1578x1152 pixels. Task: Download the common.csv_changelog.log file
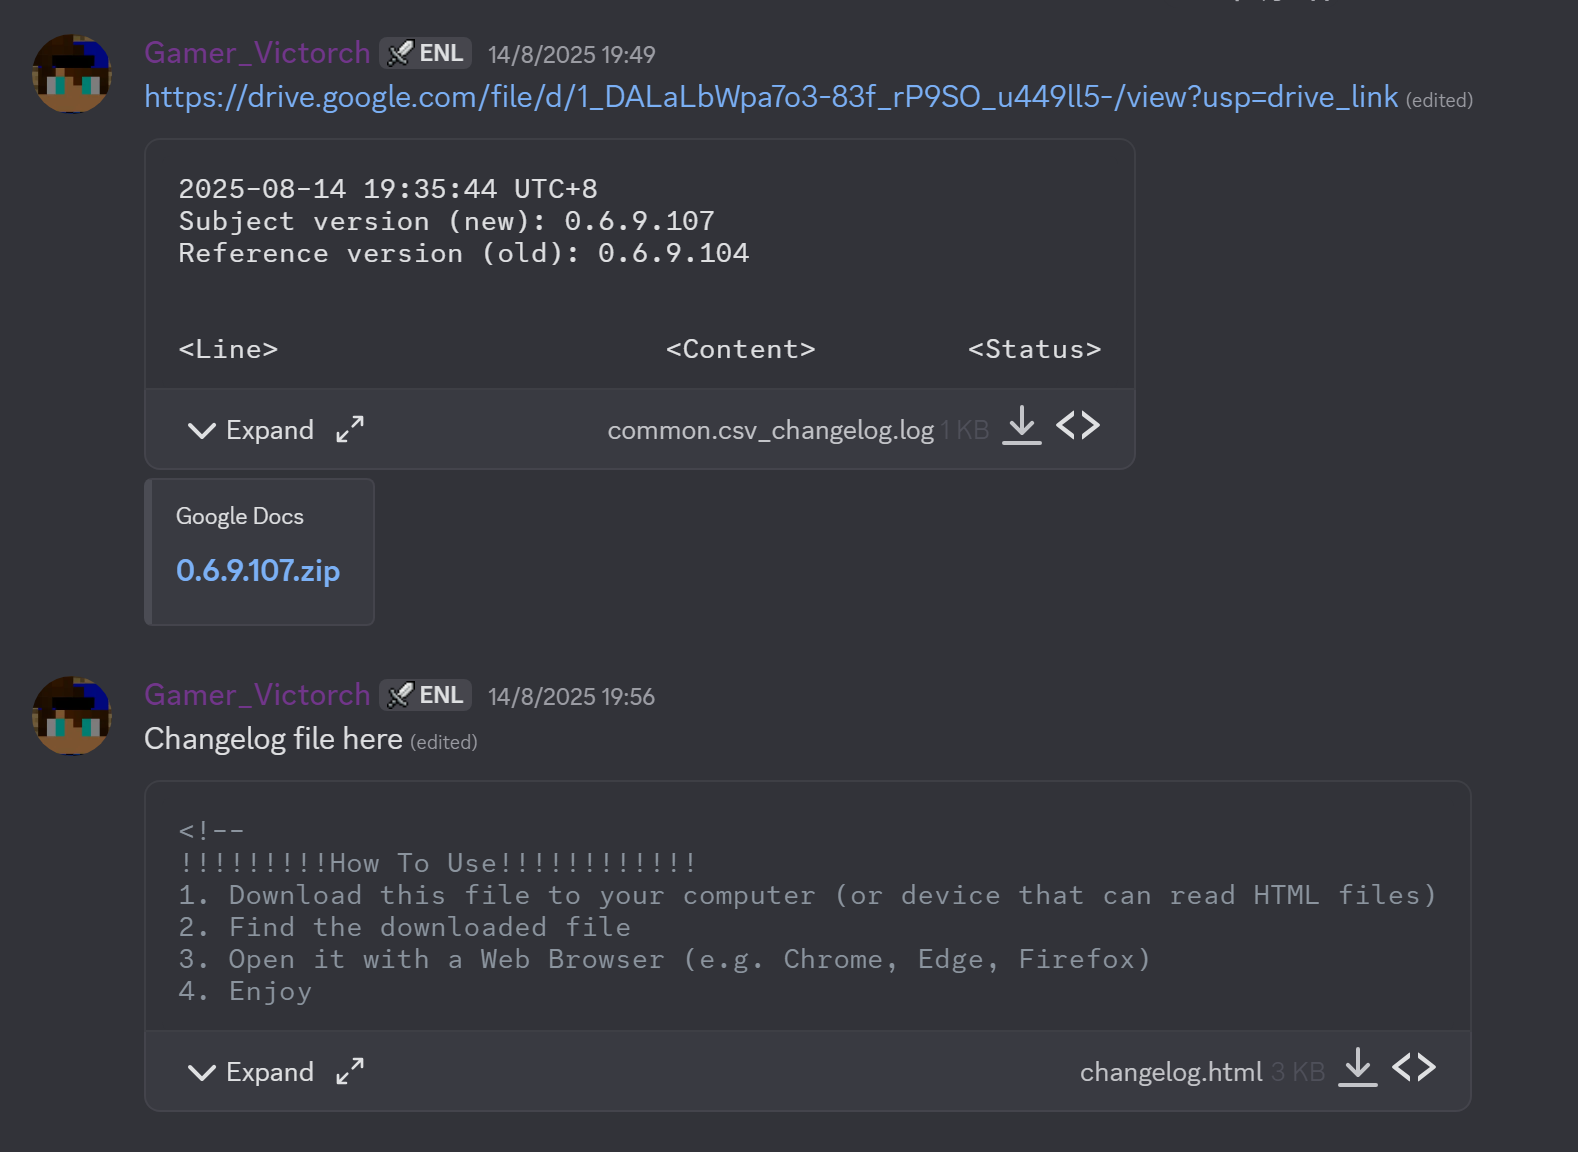tap(1021, 426)
